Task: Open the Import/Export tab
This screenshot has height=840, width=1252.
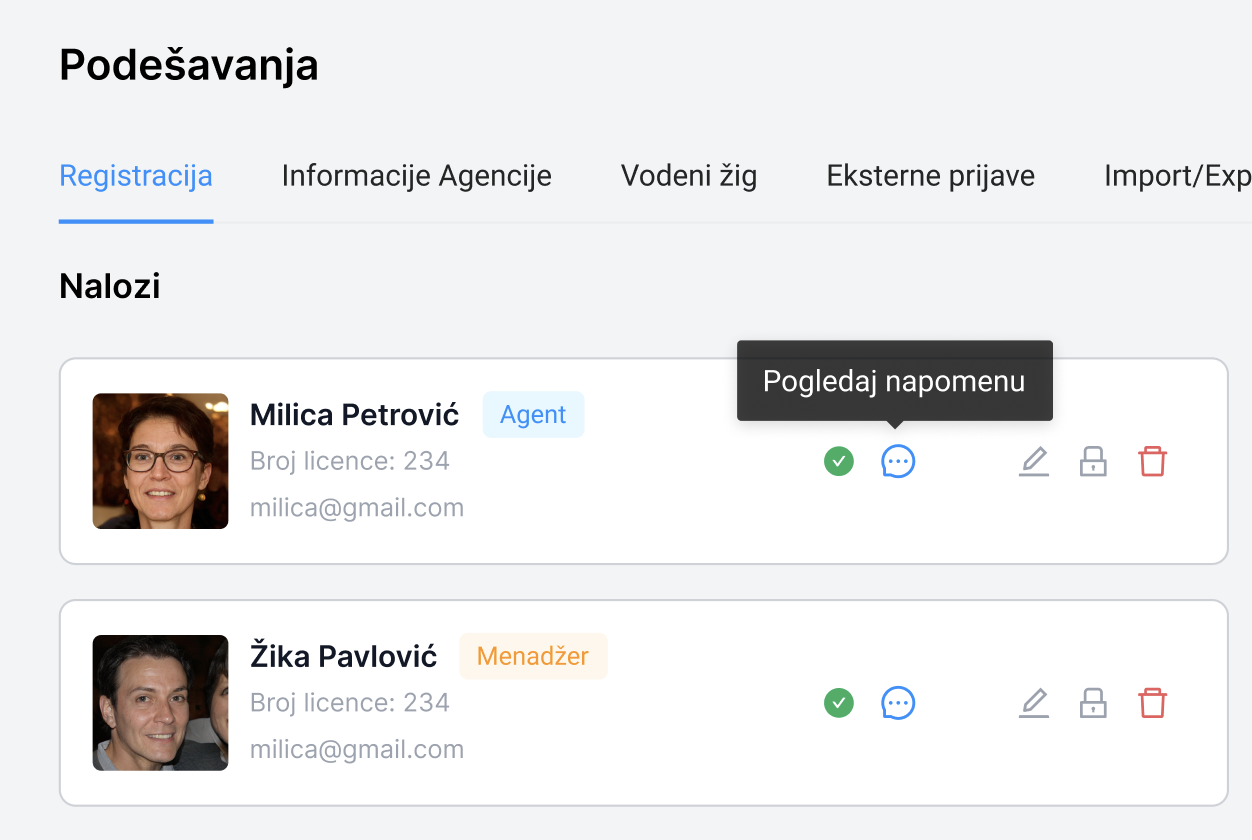Action: coord(1177,176)
